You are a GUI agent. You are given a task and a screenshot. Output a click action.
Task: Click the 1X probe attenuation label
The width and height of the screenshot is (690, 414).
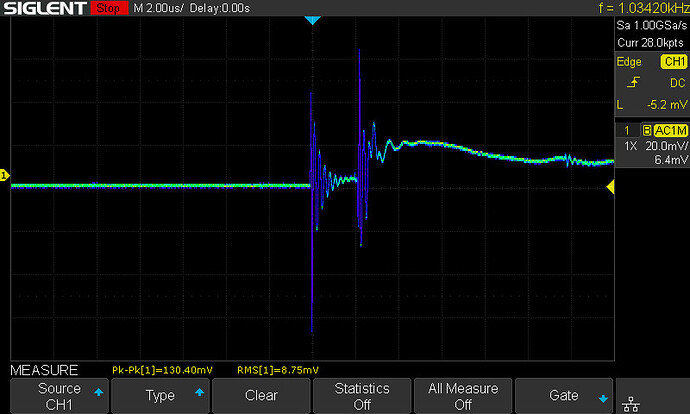[x=630, y=146]
